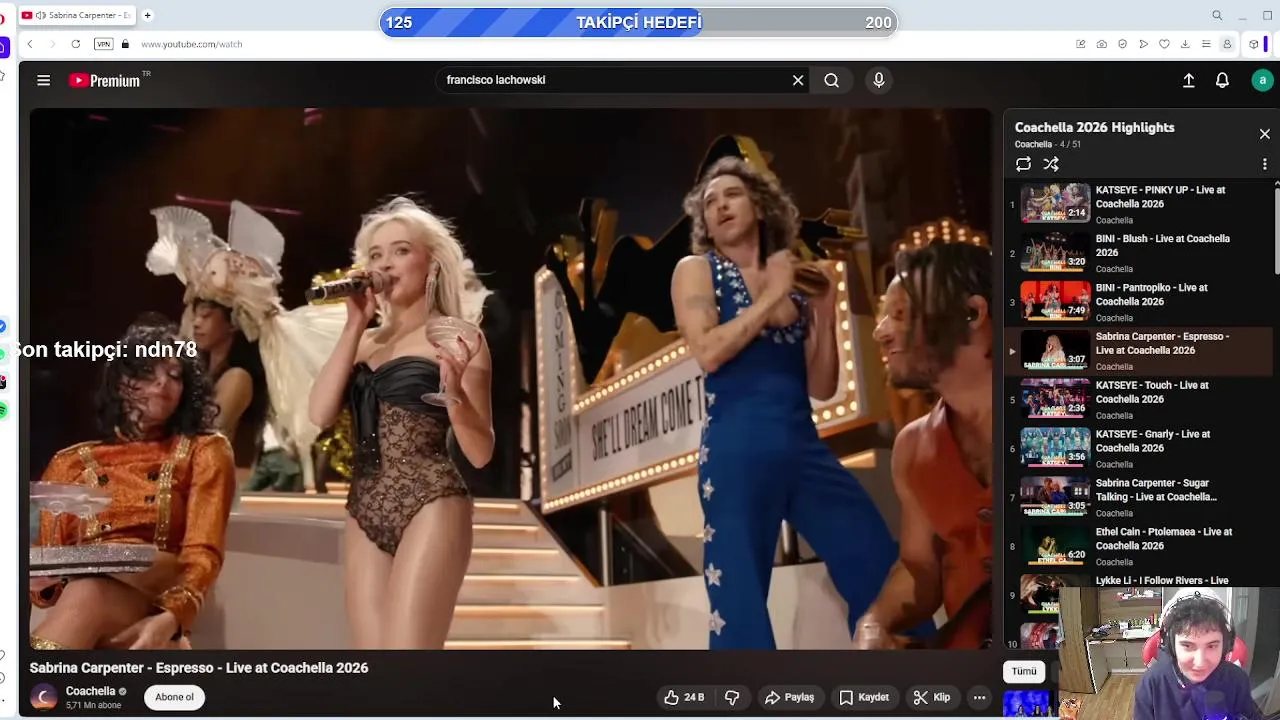Screen dimensions: 1280x720
Task: Toggle the VPN badge in address bar
Action: (x=103, y=44)
